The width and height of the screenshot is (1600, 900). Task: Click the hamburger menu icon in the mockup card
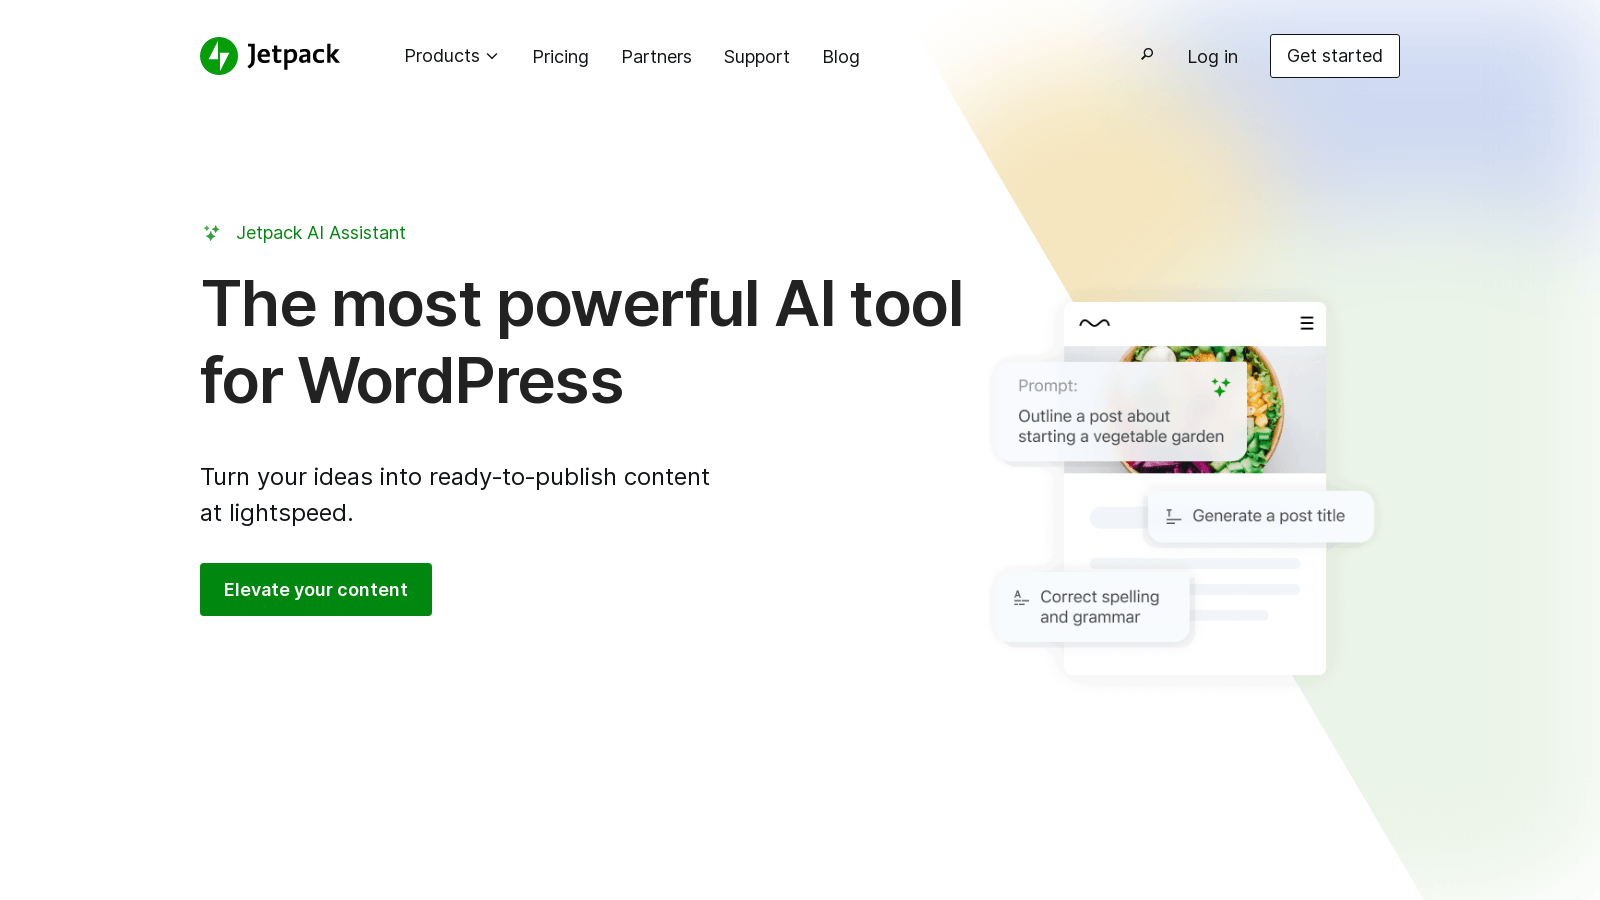pyautogui.click(x=1306, y=323)
